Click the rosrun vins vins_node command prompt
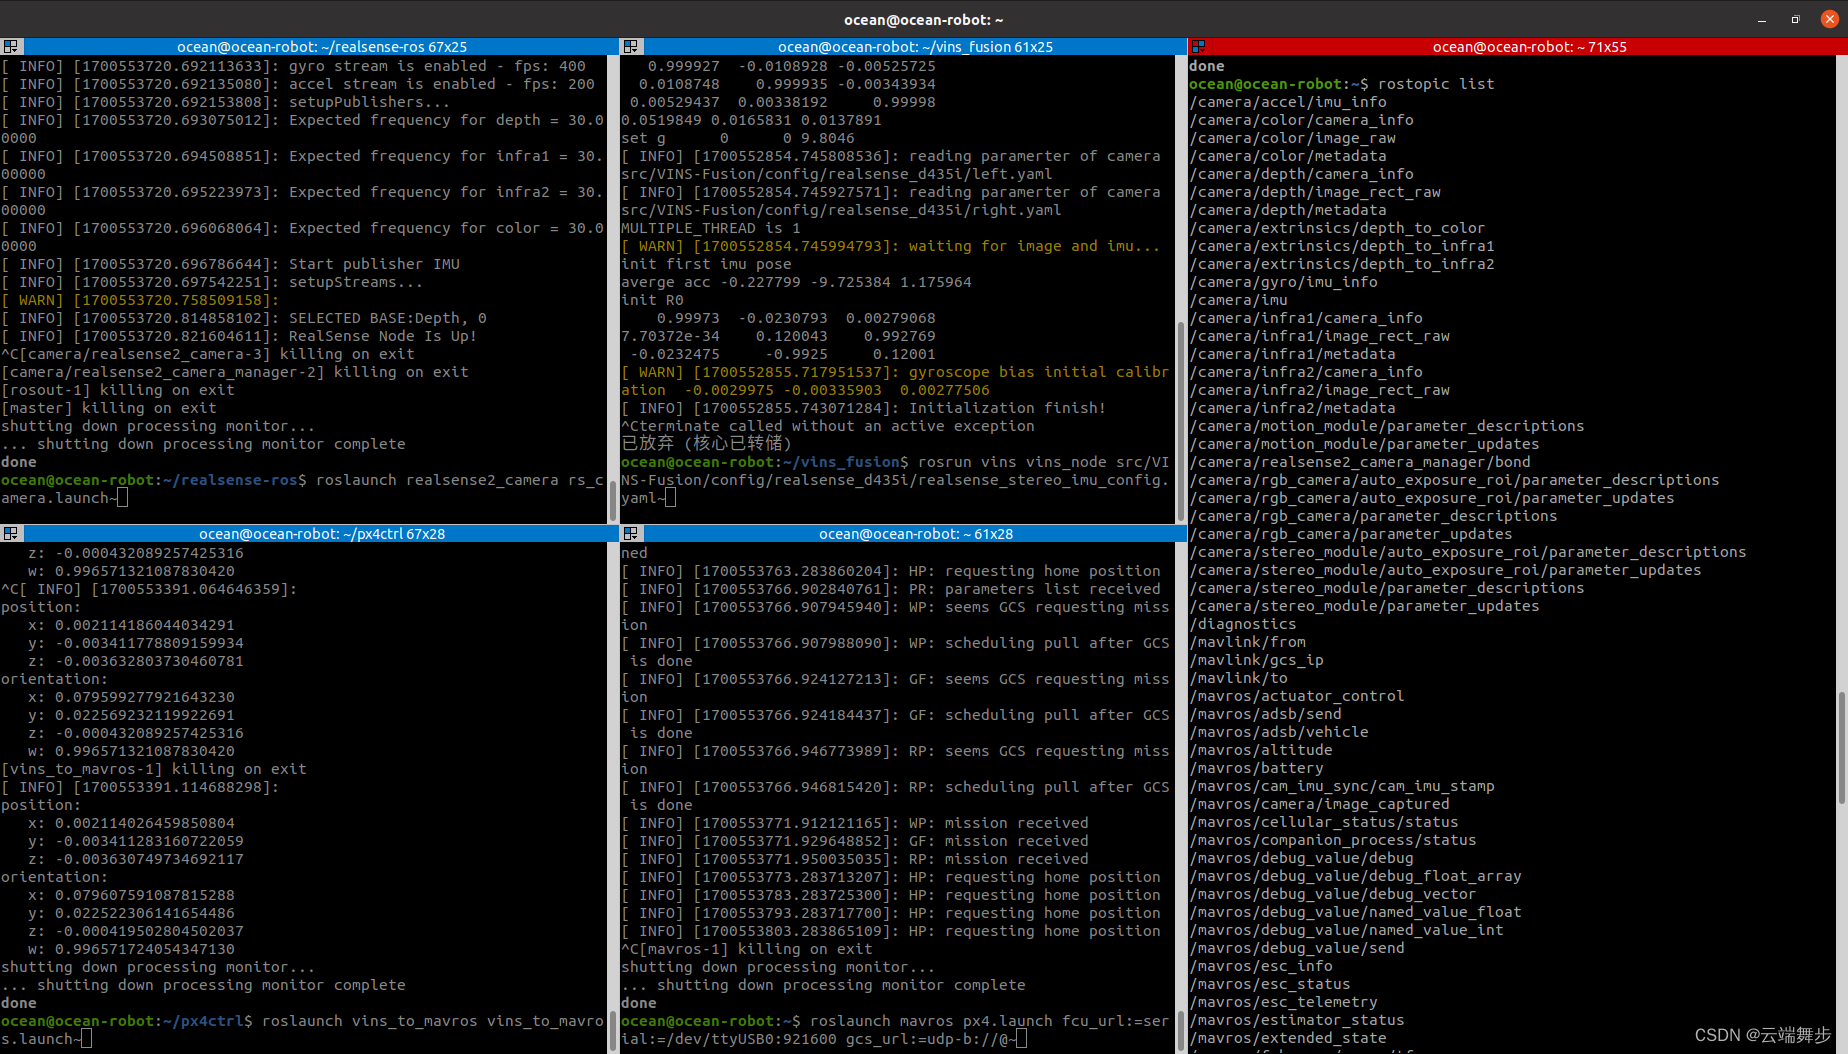Viewport: 1848px width, 1054px height. (895, 480)
